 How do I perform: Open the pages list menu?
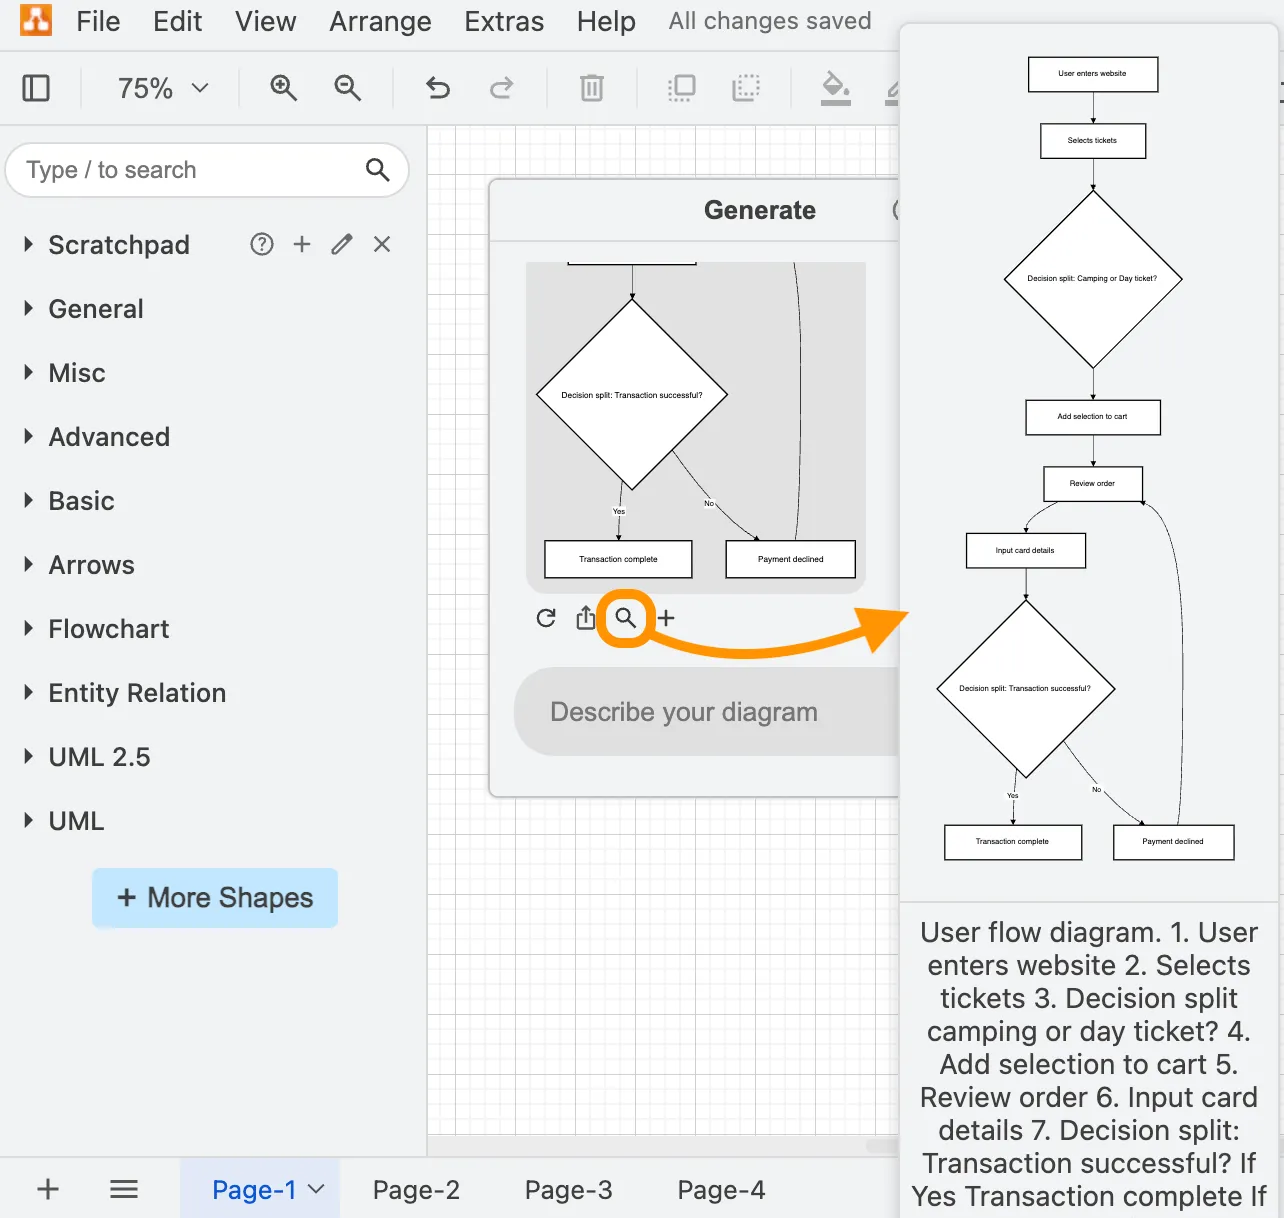pyautogui.click(x=124, y=1189)
